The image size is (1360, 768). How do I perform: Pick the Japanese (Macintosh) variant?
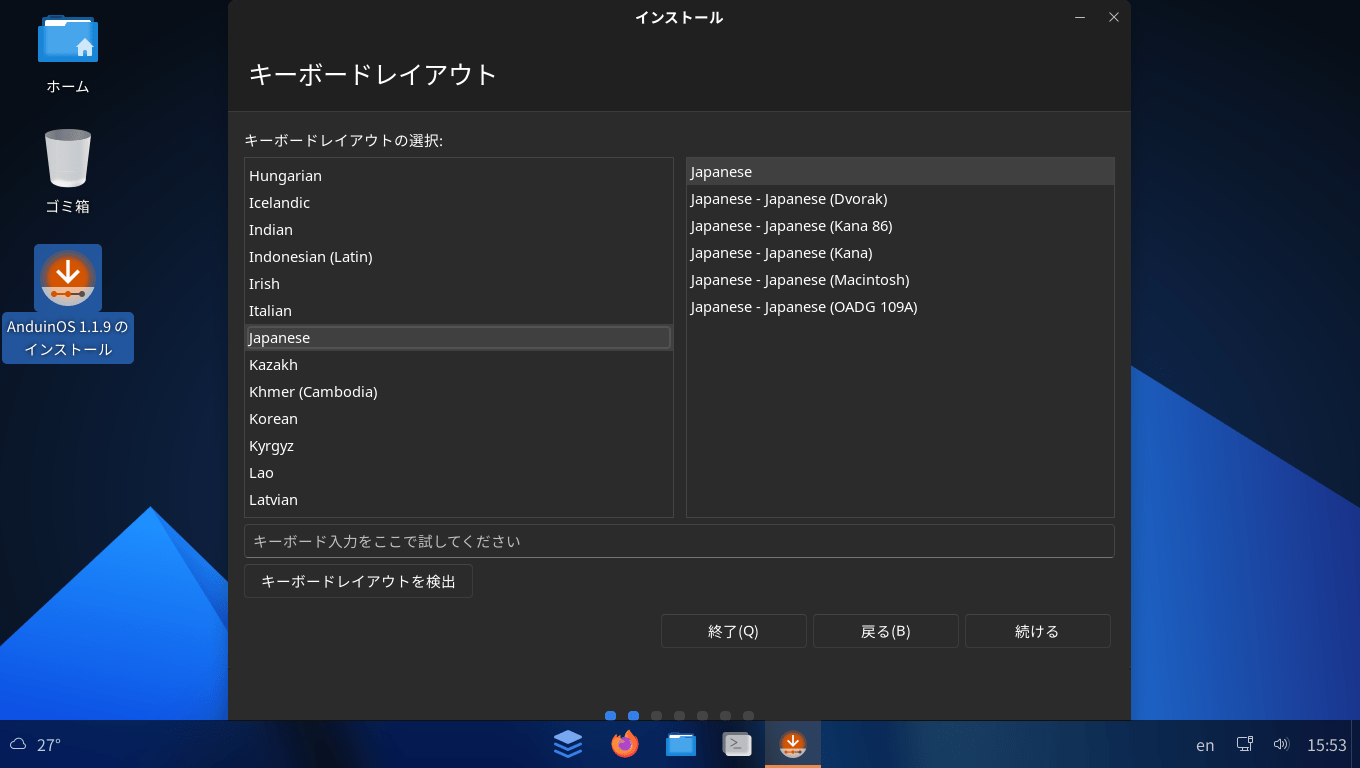click(x=799, y=280)
